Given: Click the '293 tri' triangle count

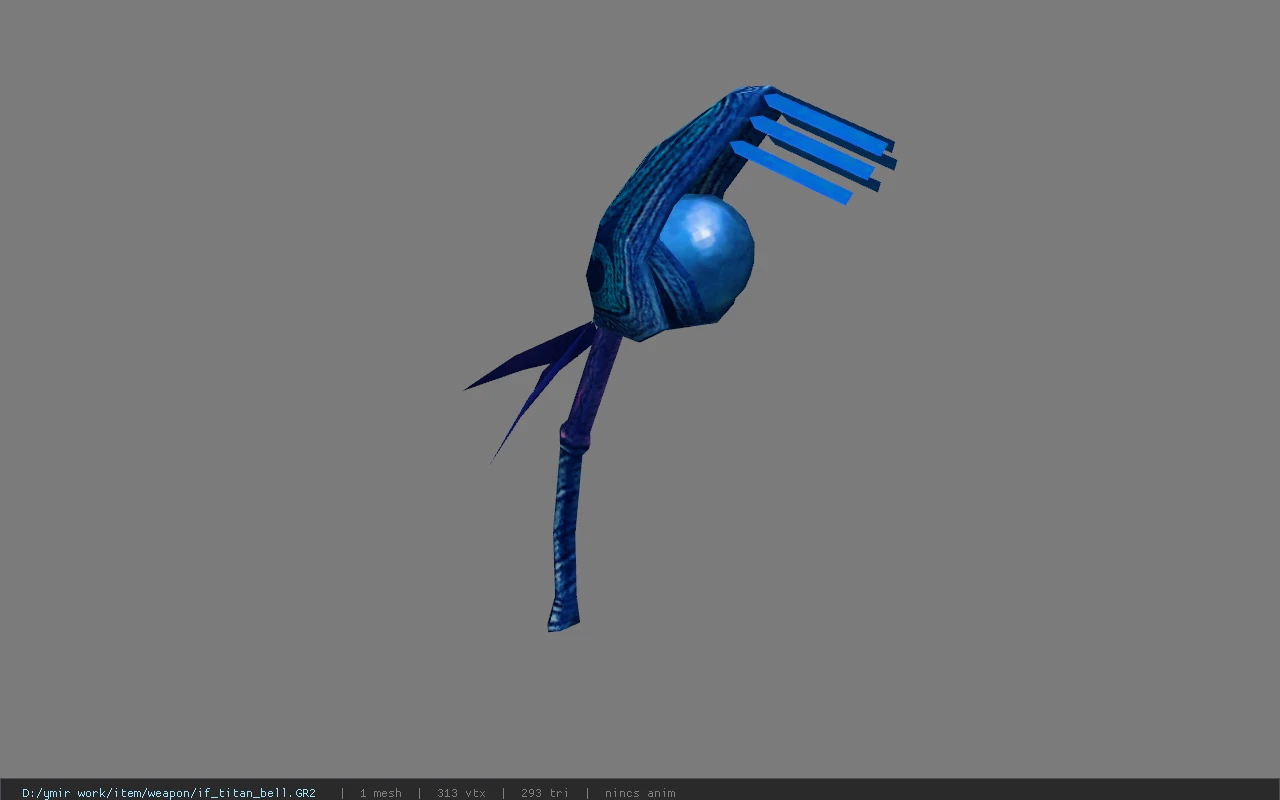Looking at the screenshot, I should point(545,793).
